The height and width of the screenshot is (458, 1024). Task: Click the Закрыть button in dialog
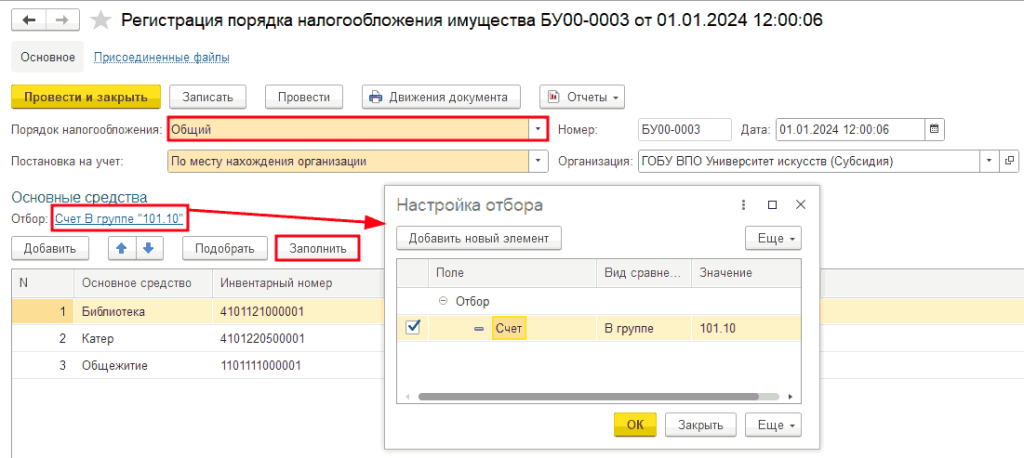(701, 425)
